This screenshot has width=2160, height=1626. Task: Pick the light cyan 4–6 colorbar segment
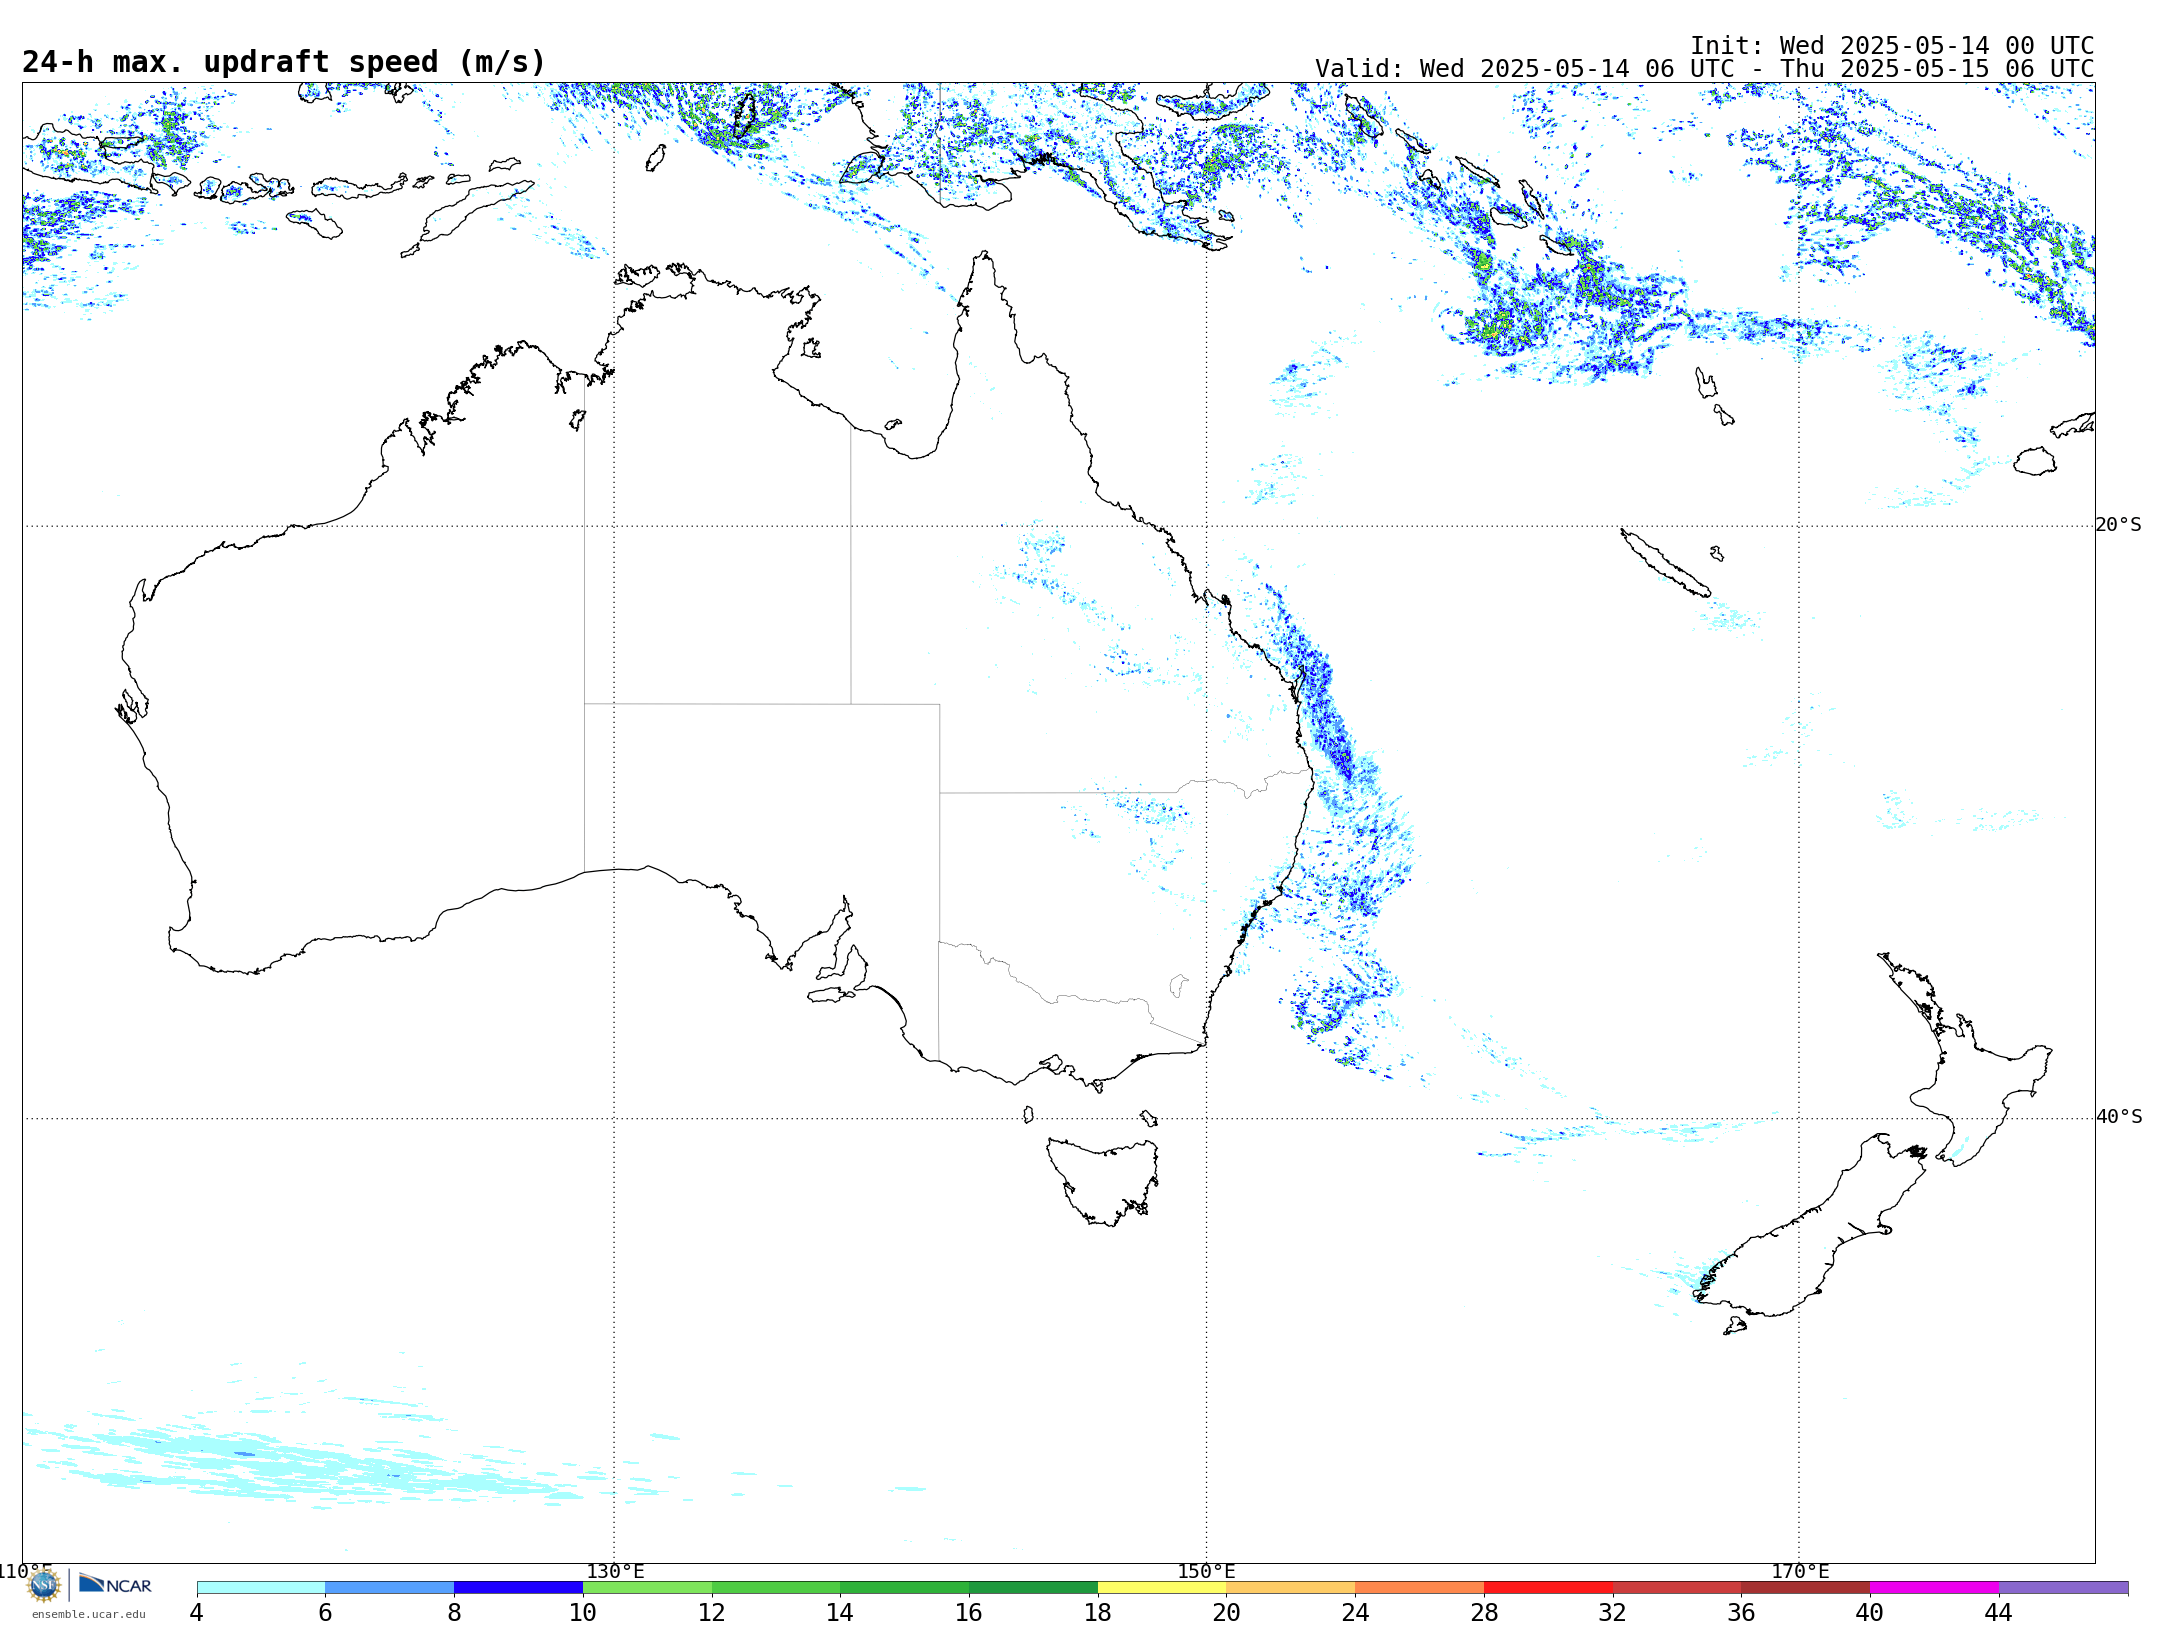click(261, 1588)
